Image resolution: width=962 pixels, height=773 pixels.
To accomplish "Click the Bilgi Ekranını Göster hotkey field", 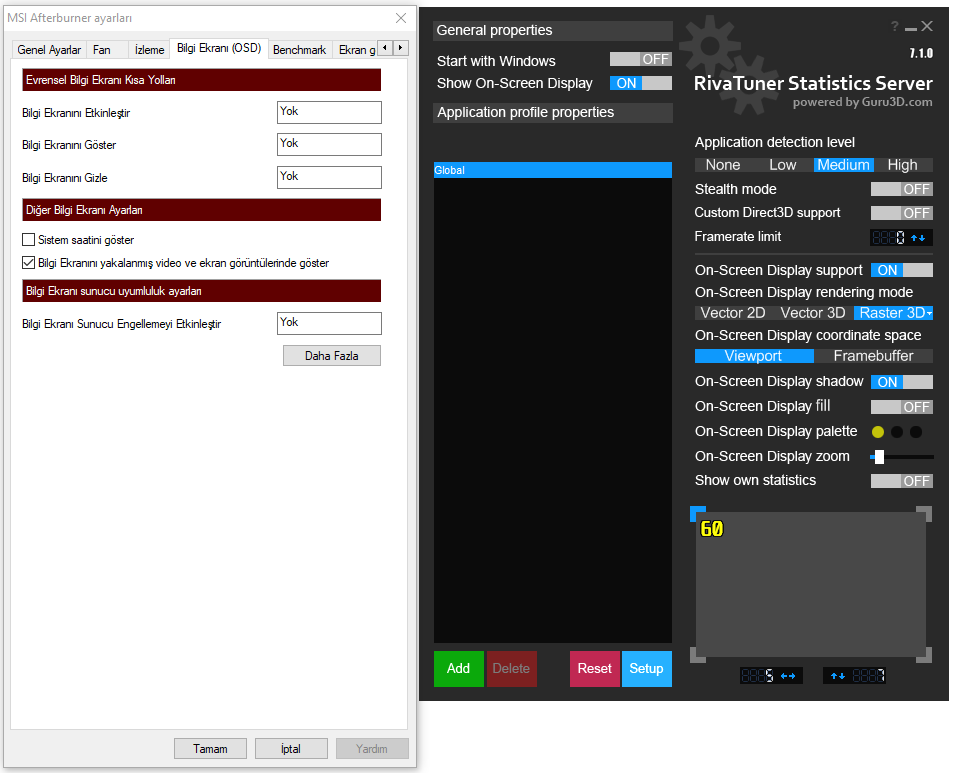I will (329, 144).
